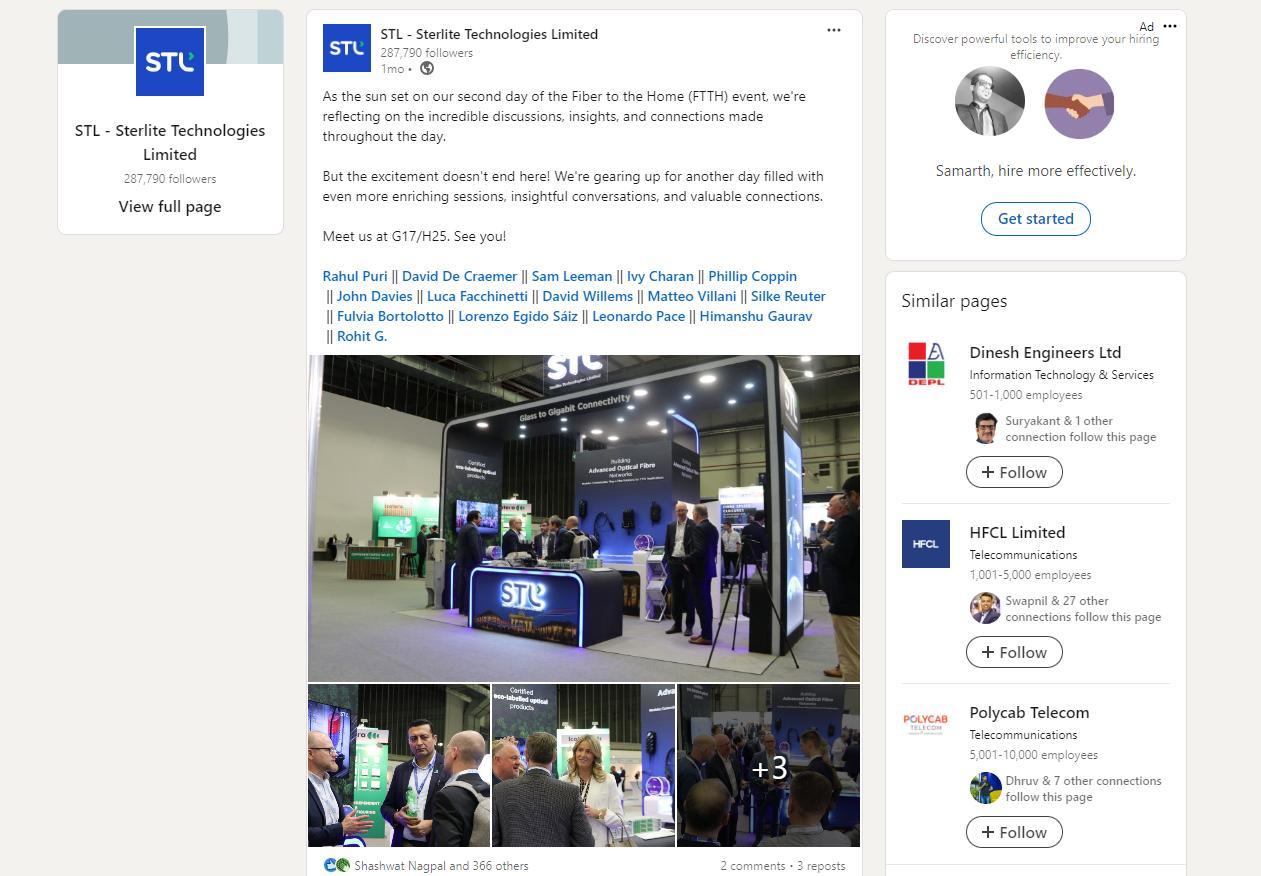Open David Willems' profile mention

(587, 296)
